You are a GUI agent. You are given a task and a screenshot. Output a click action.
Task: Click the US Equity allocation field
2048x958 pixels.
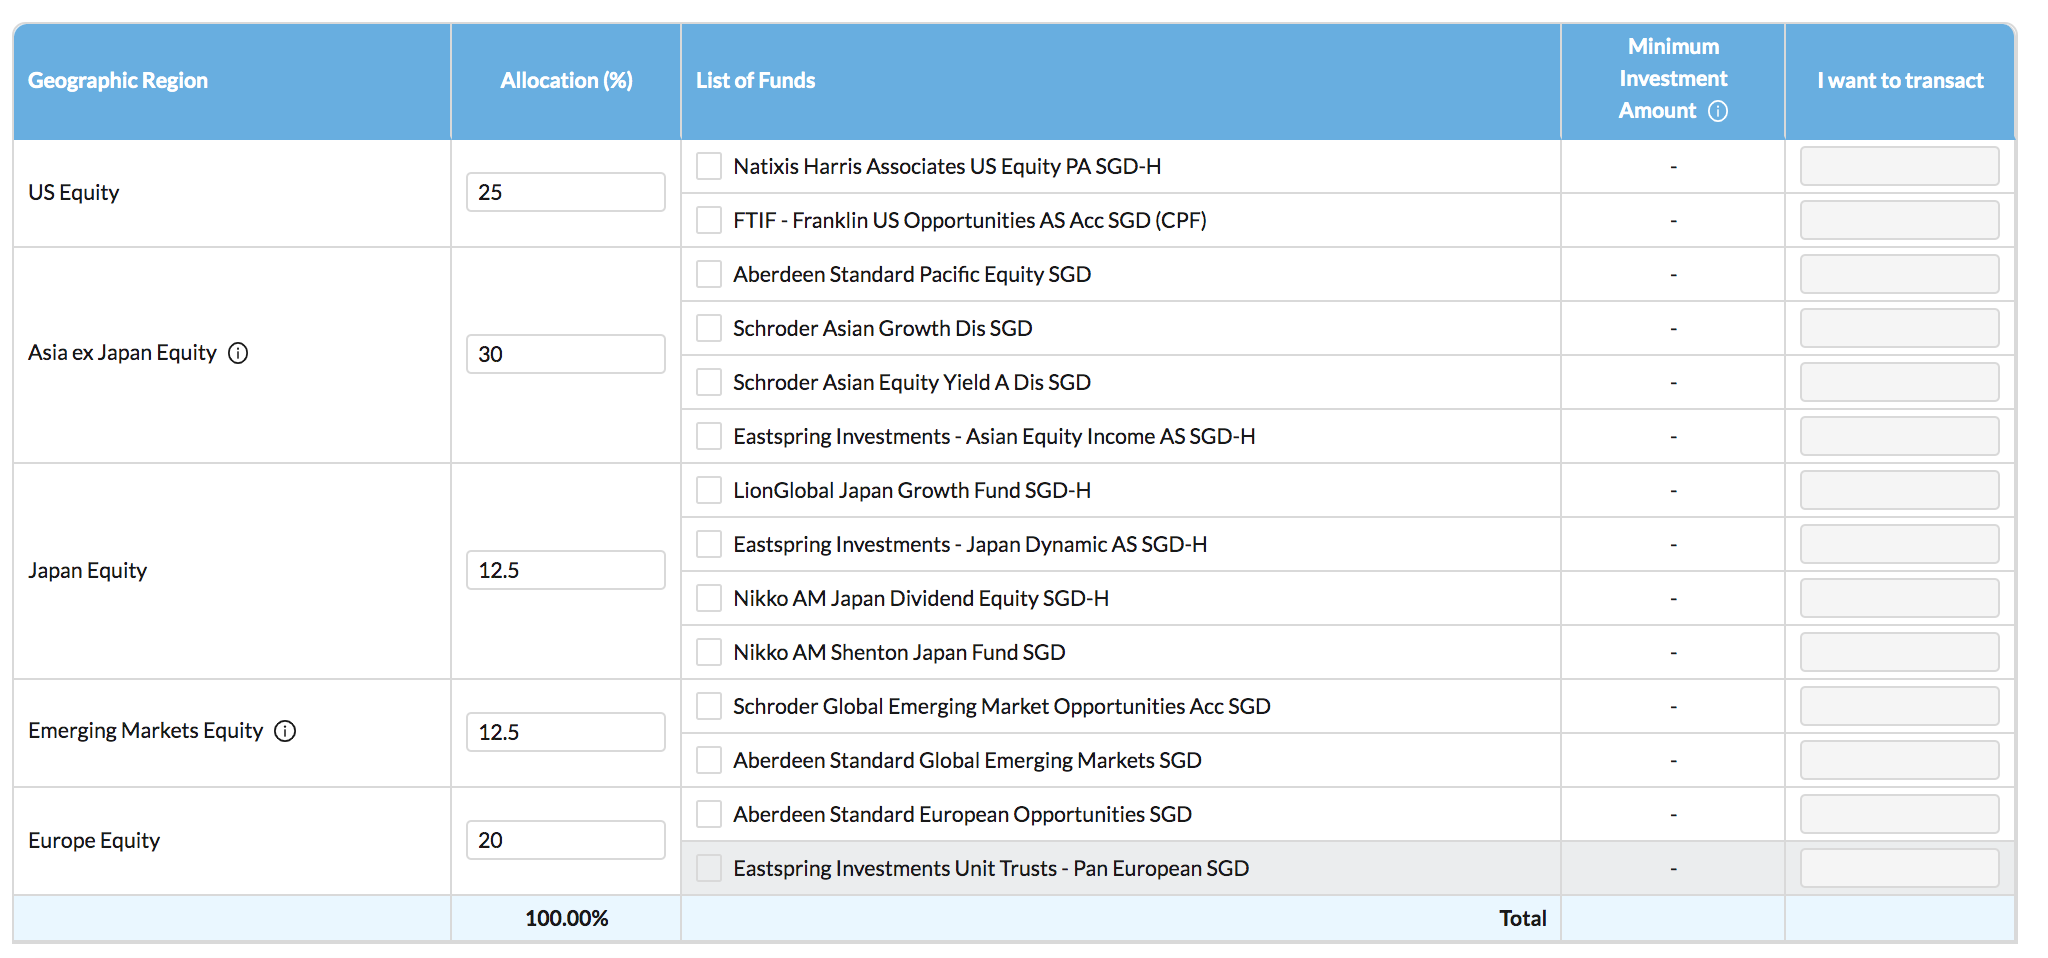pyautogui.click(x=565, y=192)
